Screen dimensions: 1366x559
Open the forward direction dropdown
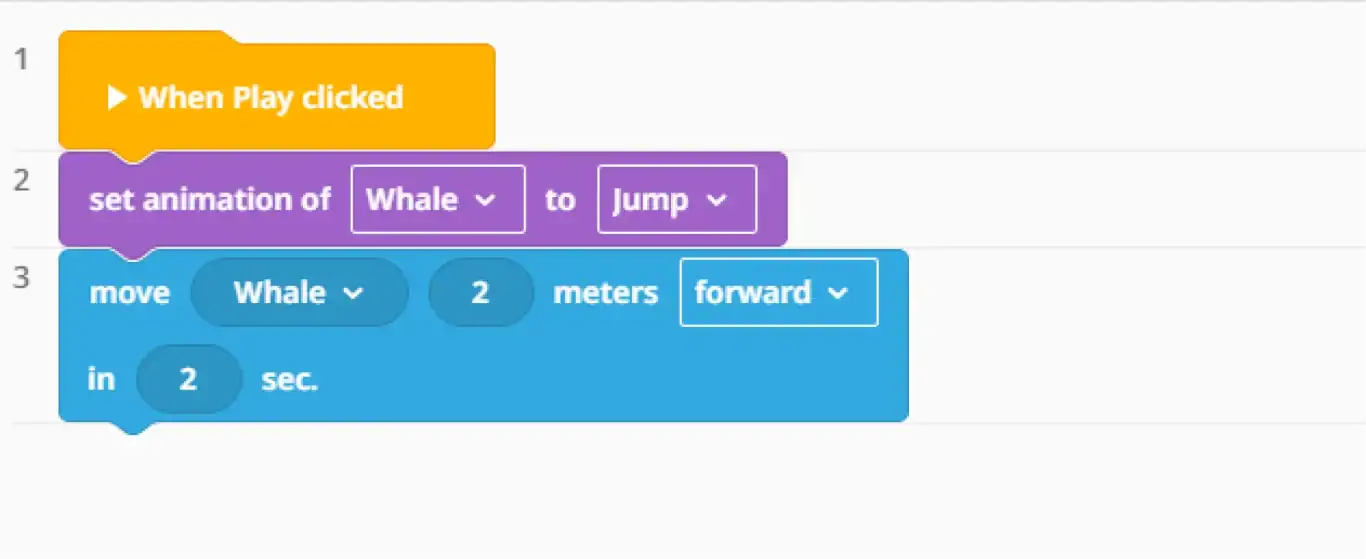click(778, 292)
